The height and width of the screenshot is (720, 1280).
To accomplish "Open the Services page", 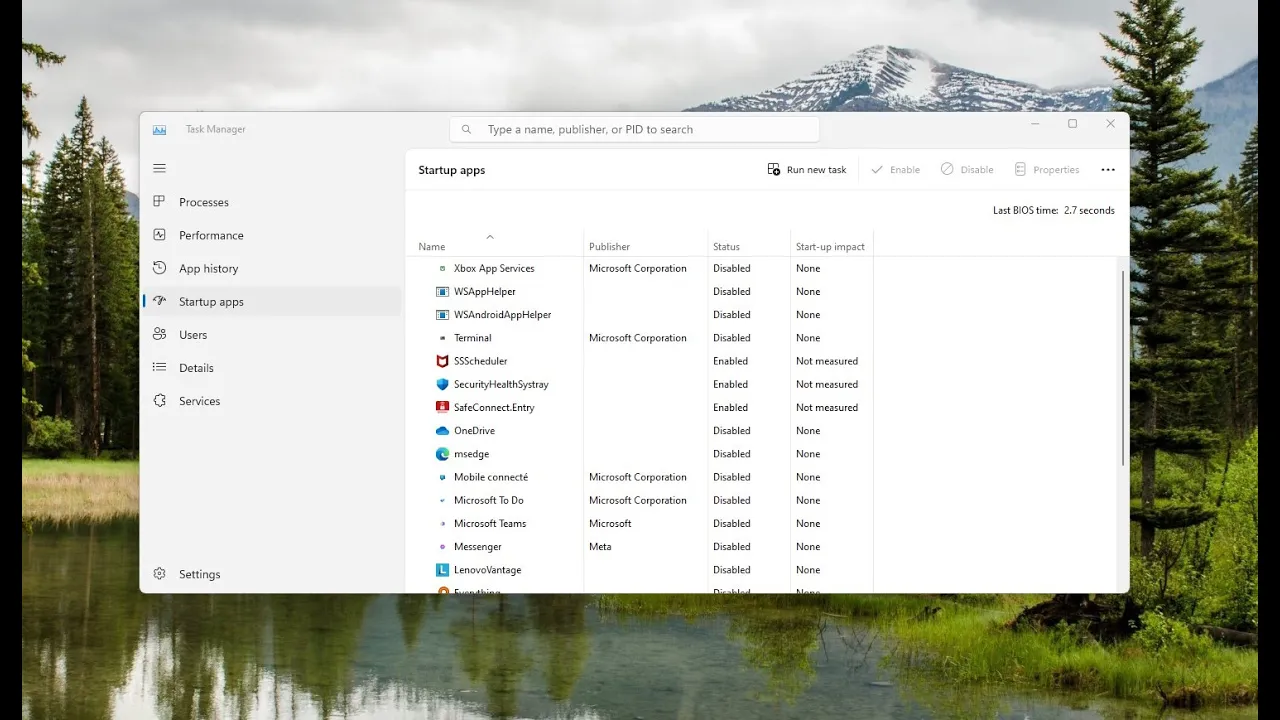I will [270, 400].
